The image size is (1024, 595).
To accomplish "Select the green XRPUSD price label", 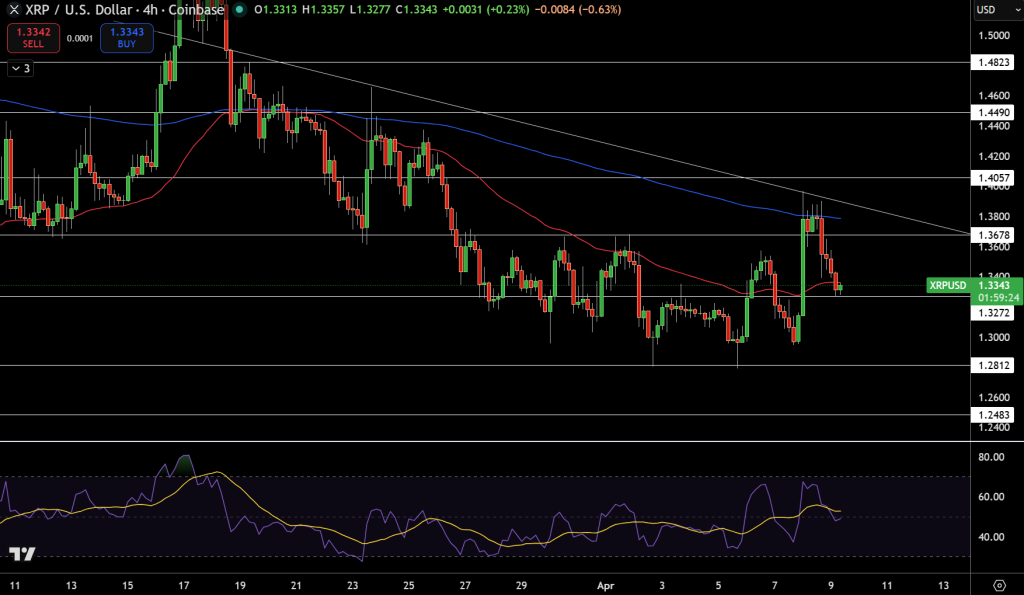I will click(950, 286).
